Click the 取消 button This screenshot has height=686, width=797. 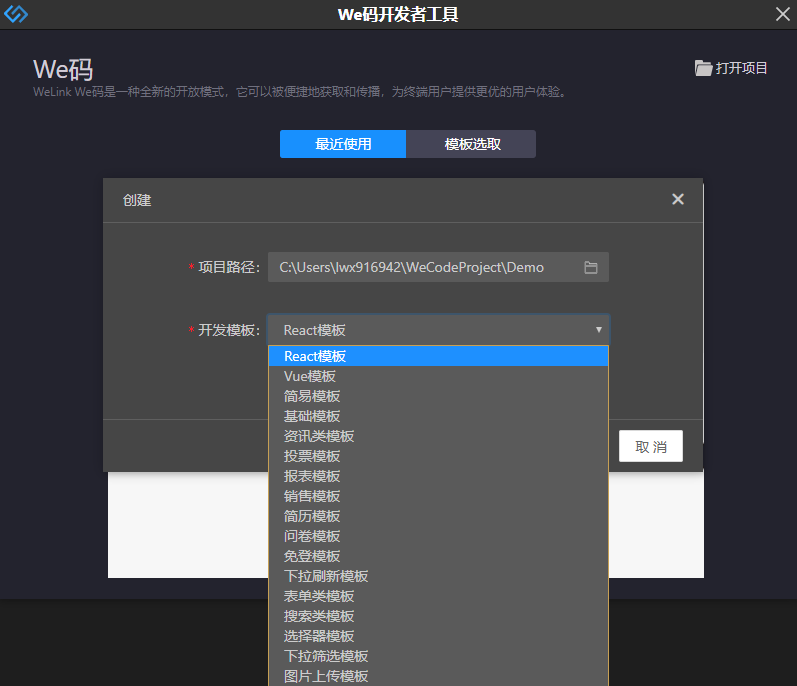point(651,446)
